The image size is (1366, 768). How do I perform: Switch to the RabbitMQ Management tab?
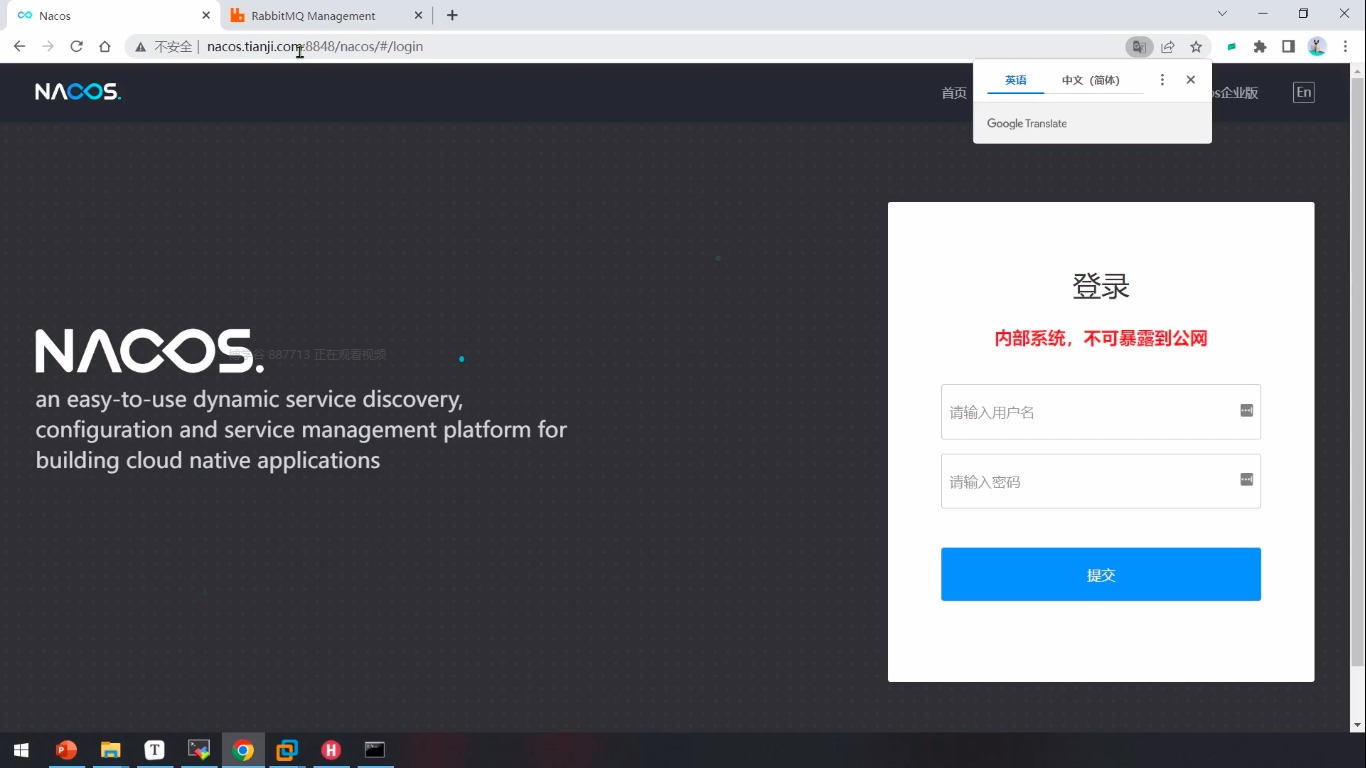pyautogui.click(x=323, y=15)
